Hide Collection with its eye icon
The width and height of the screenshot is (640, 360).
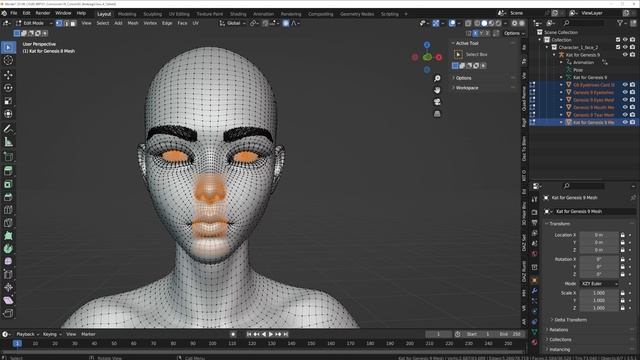click(625, 40)
